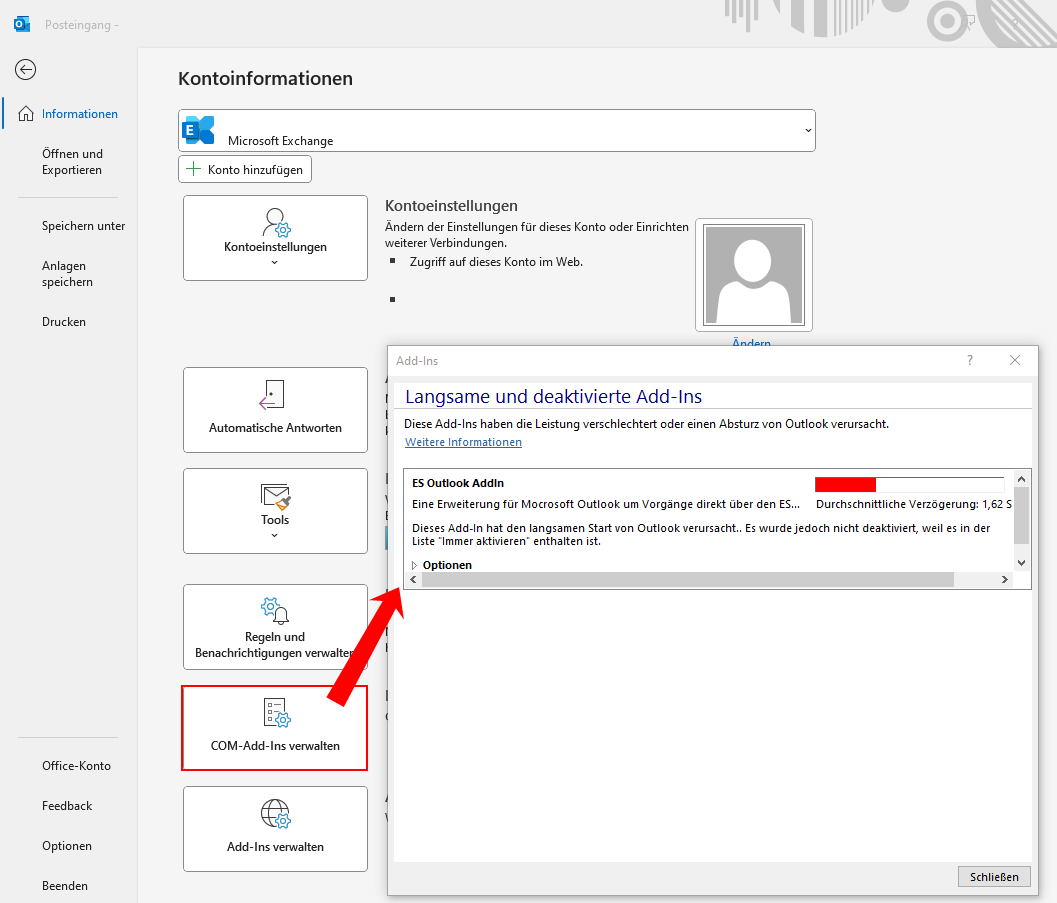Click the Tools envelope-broom icon
The height and width of the screenshot is (903, 1057).
pyautogui.click(x=275, y=497)
